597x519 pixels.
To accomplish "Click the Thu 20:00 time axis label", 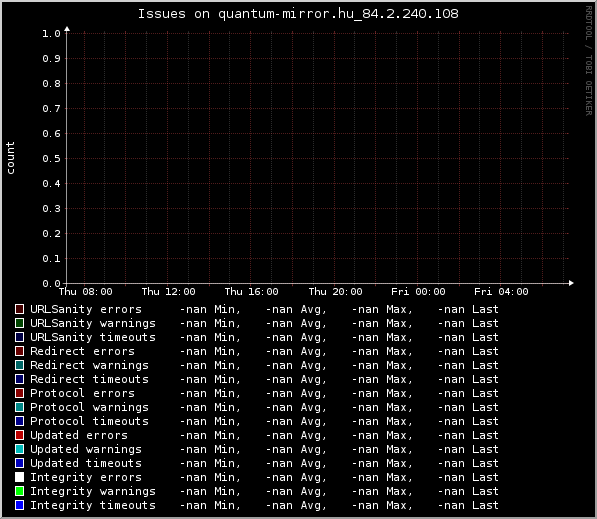I will pyautogui.click(x=335, y=292).
